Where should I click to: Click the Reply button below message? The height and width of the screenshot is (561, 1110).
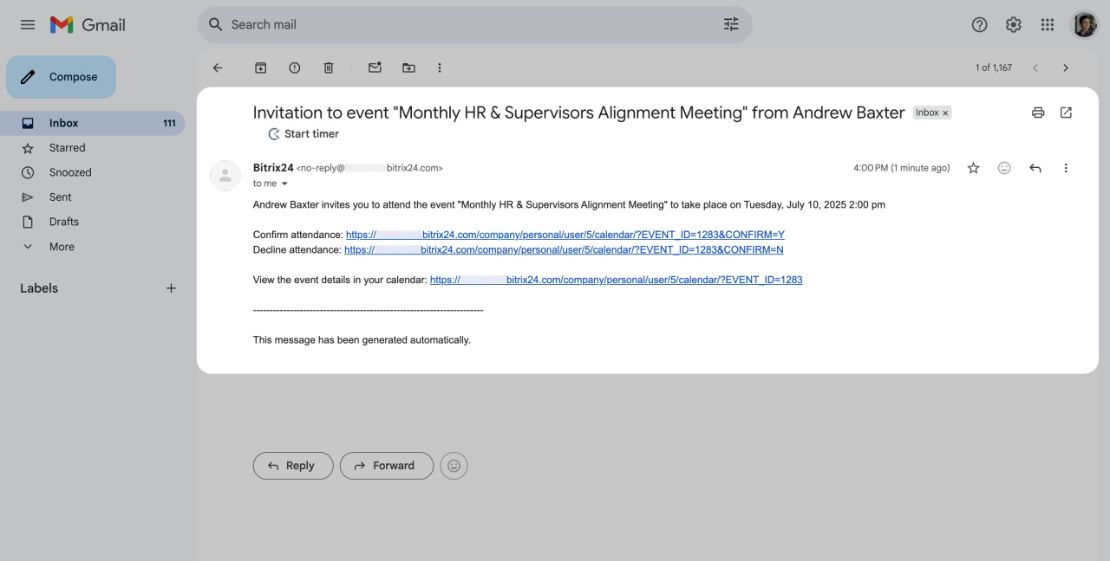tap(293, 465)
